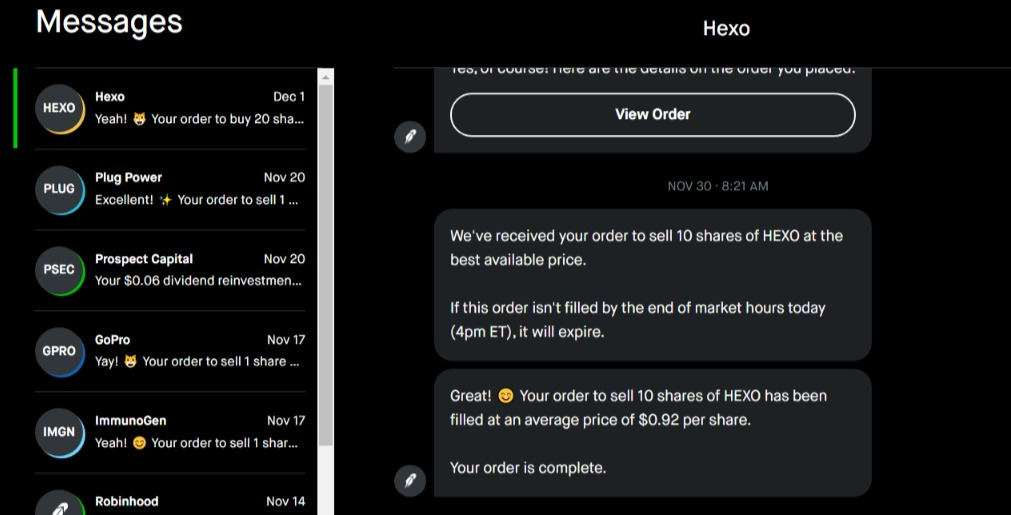The image size is (1011, 515).
Task: Click the Hexo conversation title at top
Action: click(x=726, y=28)
